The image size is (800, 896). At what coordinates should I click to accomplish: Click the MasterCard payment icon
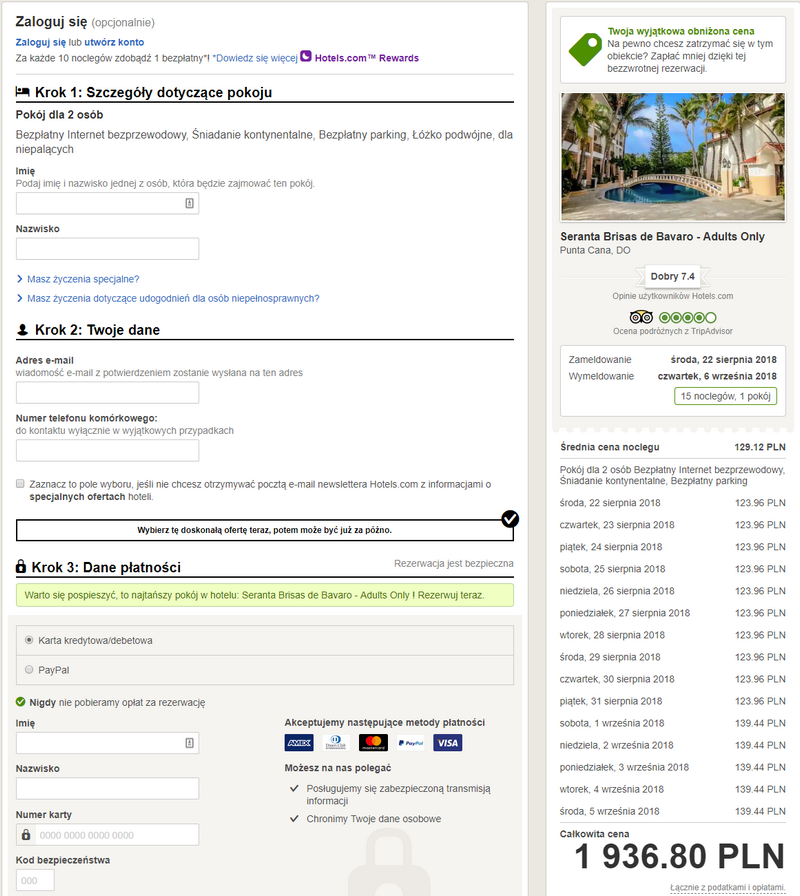(x=373, y=743)
